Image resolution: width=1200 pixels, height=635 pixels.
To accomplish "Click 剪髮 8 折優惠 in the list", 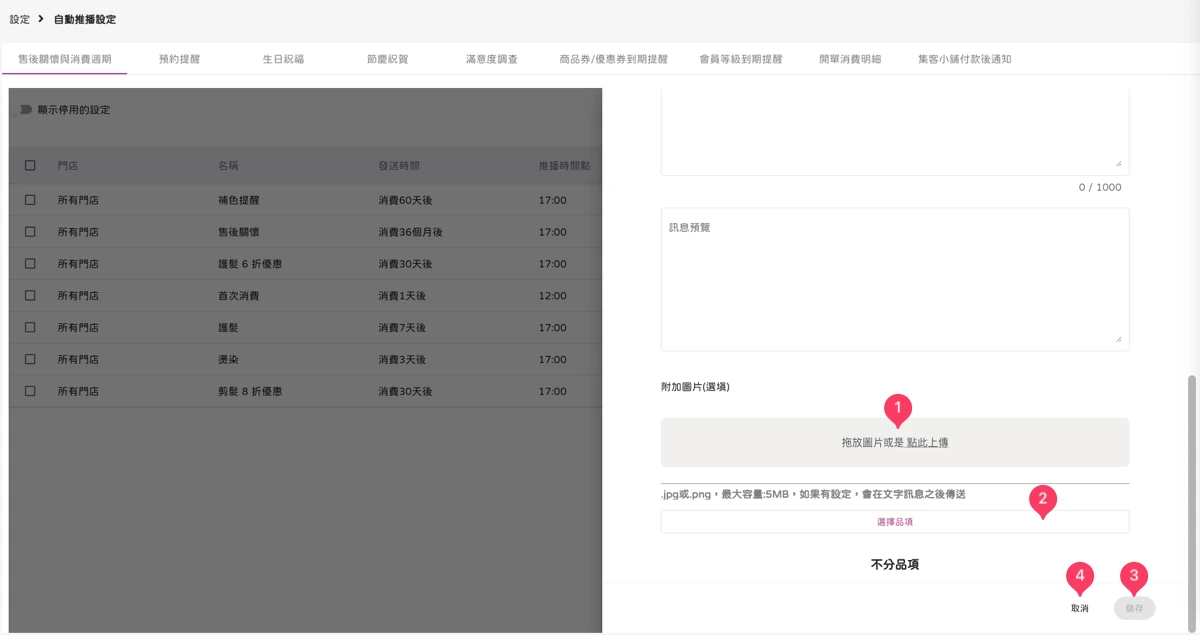I will click(x=250, y=391).
